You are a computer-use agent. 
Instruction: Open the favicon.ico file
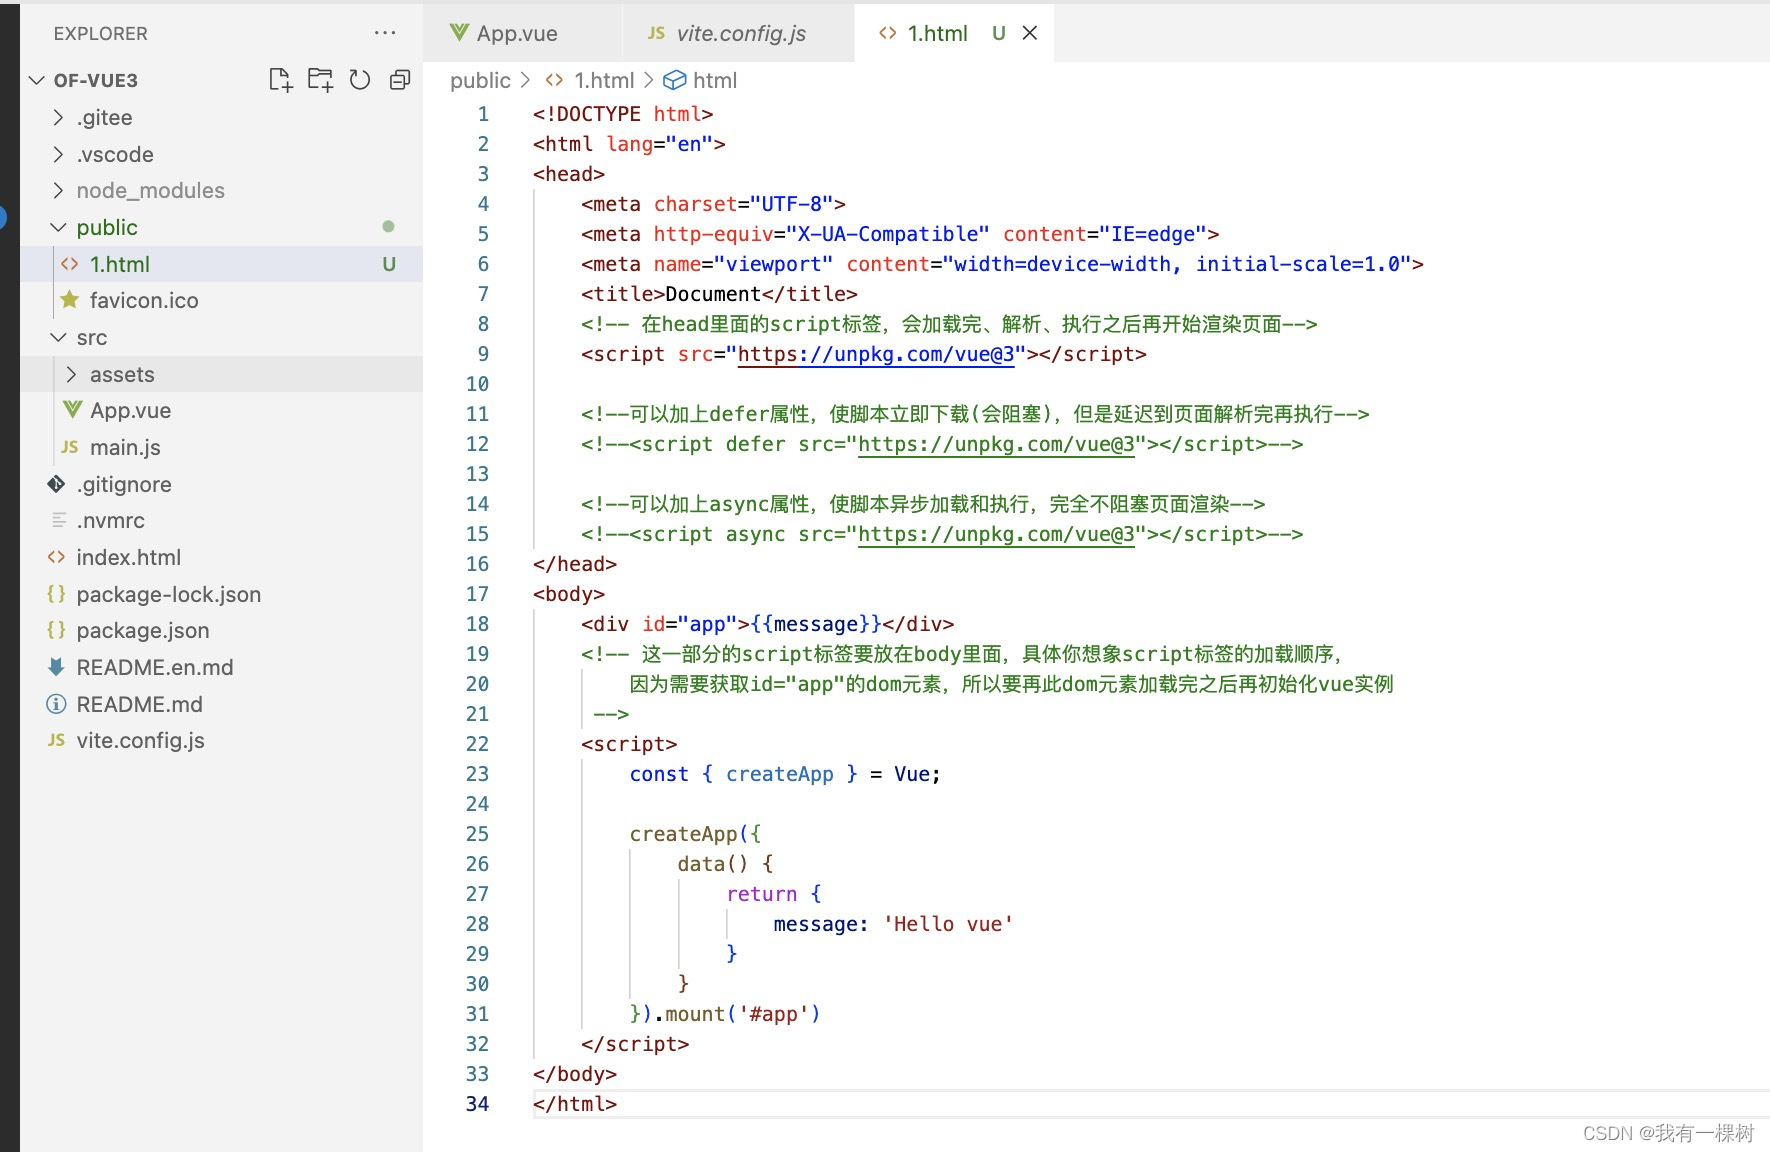(x=144, y=300)
